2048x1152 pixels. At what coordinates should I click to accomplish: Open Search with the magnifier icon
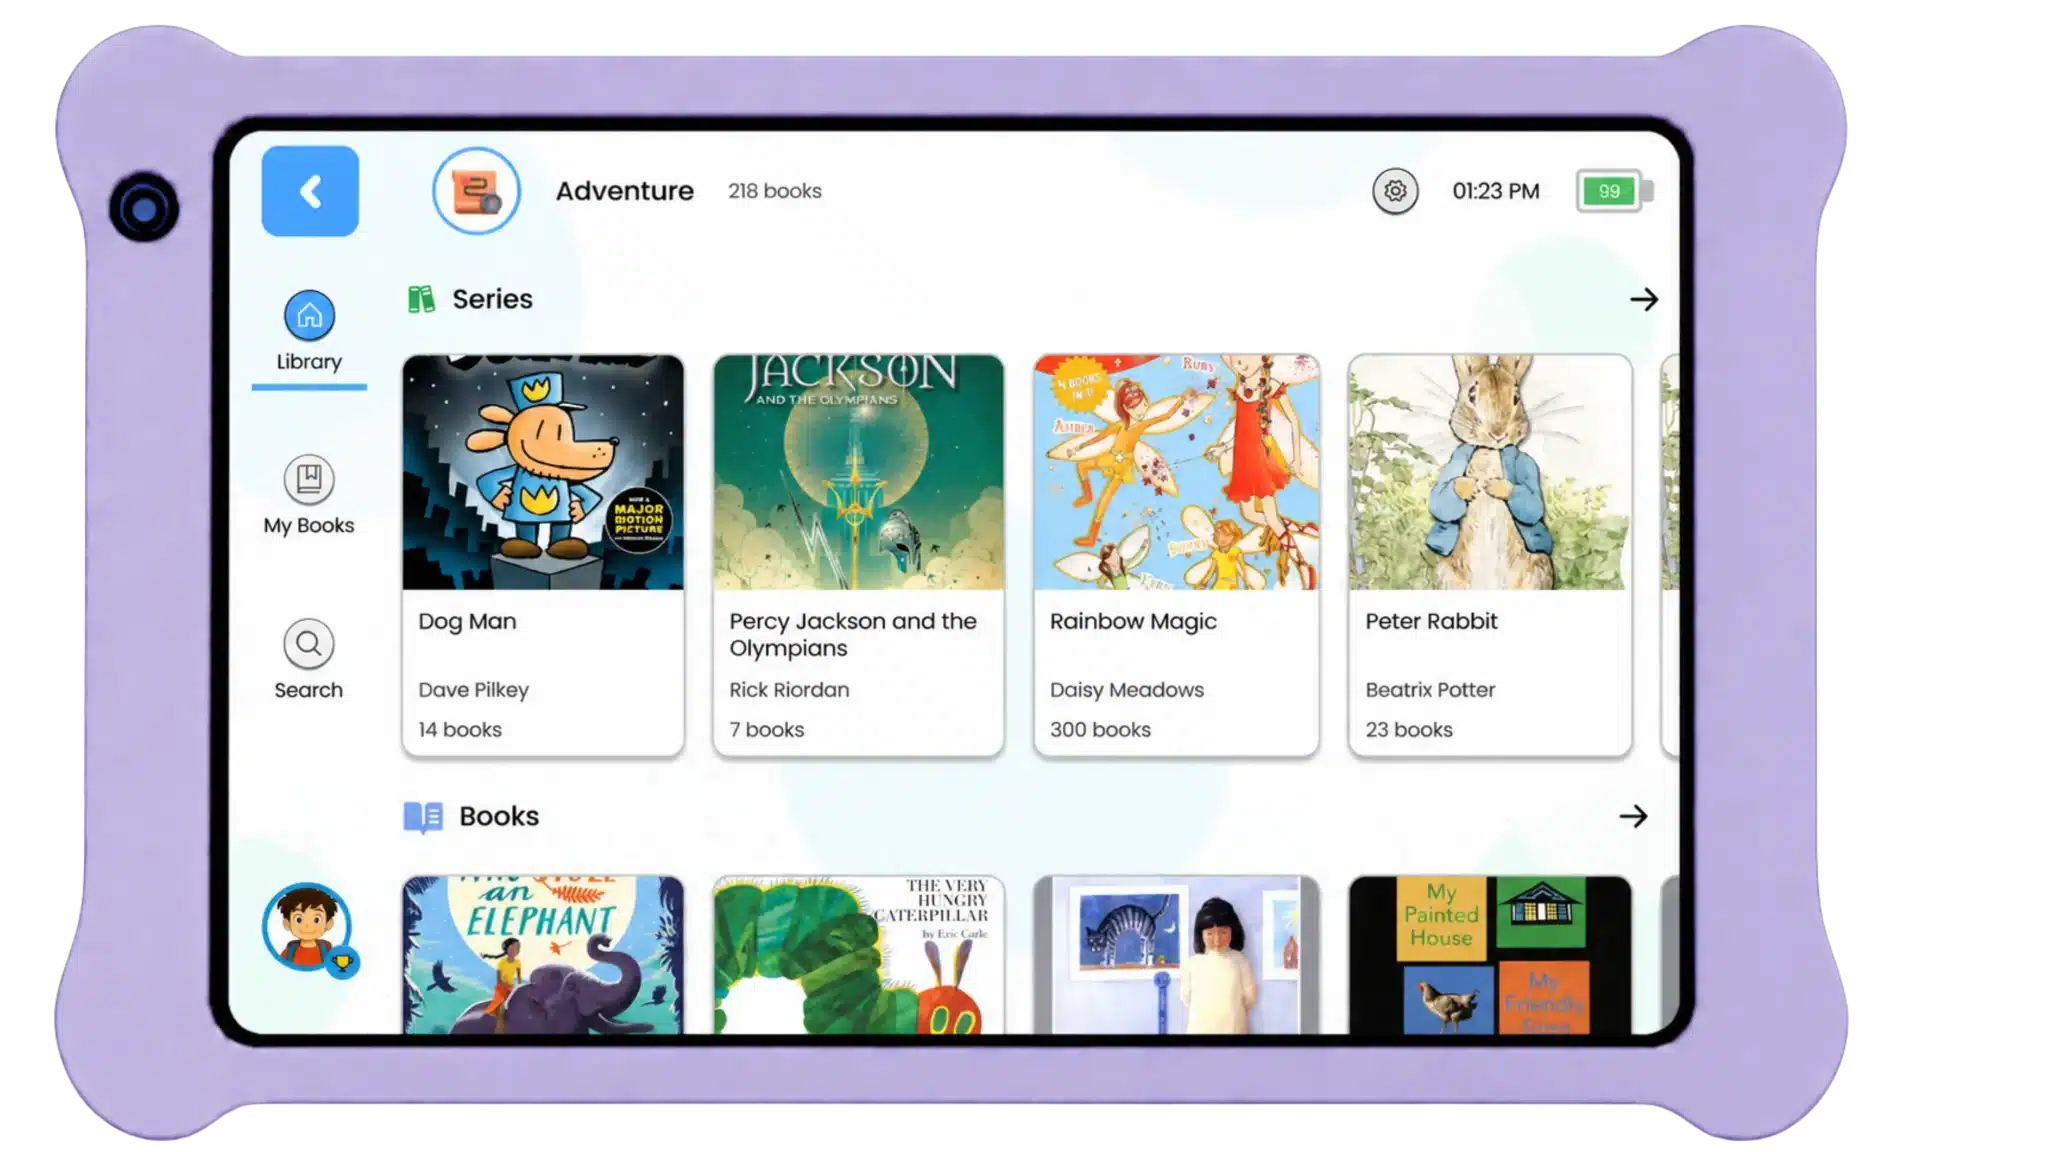309,643
